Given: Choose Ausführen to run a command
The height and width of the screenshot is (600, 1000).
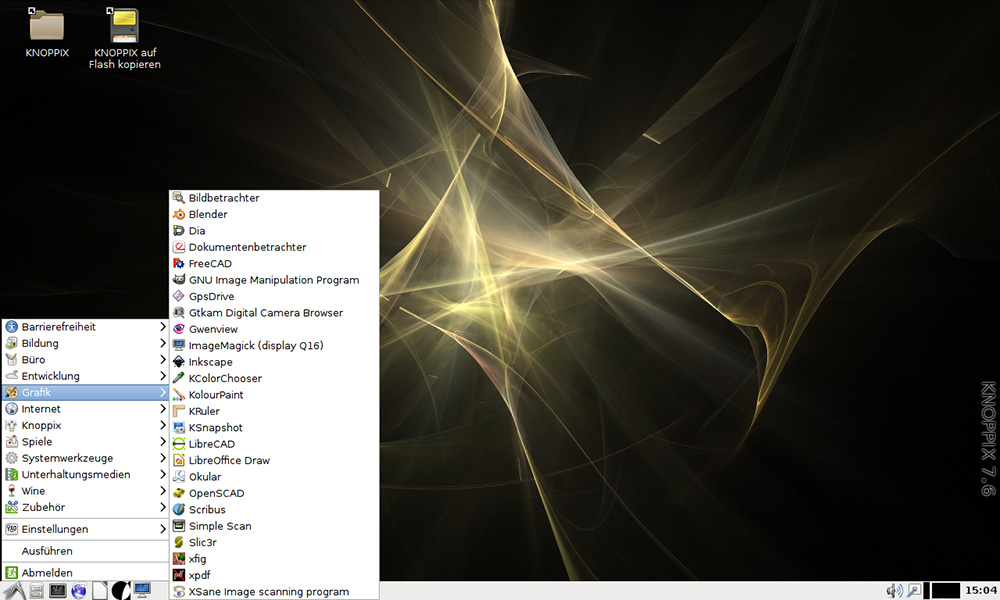Looking at the screenshot, I should pyautogui.click(x=85, y=551).
